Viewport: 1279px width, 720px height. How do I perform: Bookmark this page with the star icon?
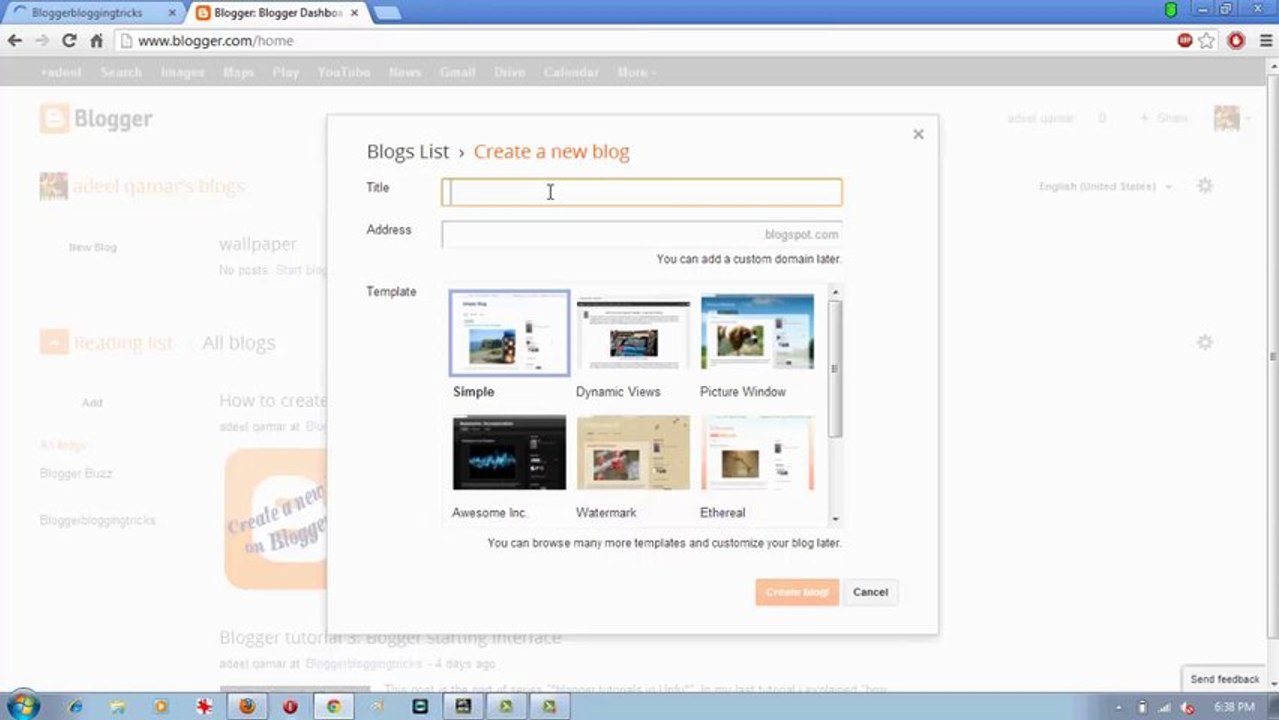1207,41
